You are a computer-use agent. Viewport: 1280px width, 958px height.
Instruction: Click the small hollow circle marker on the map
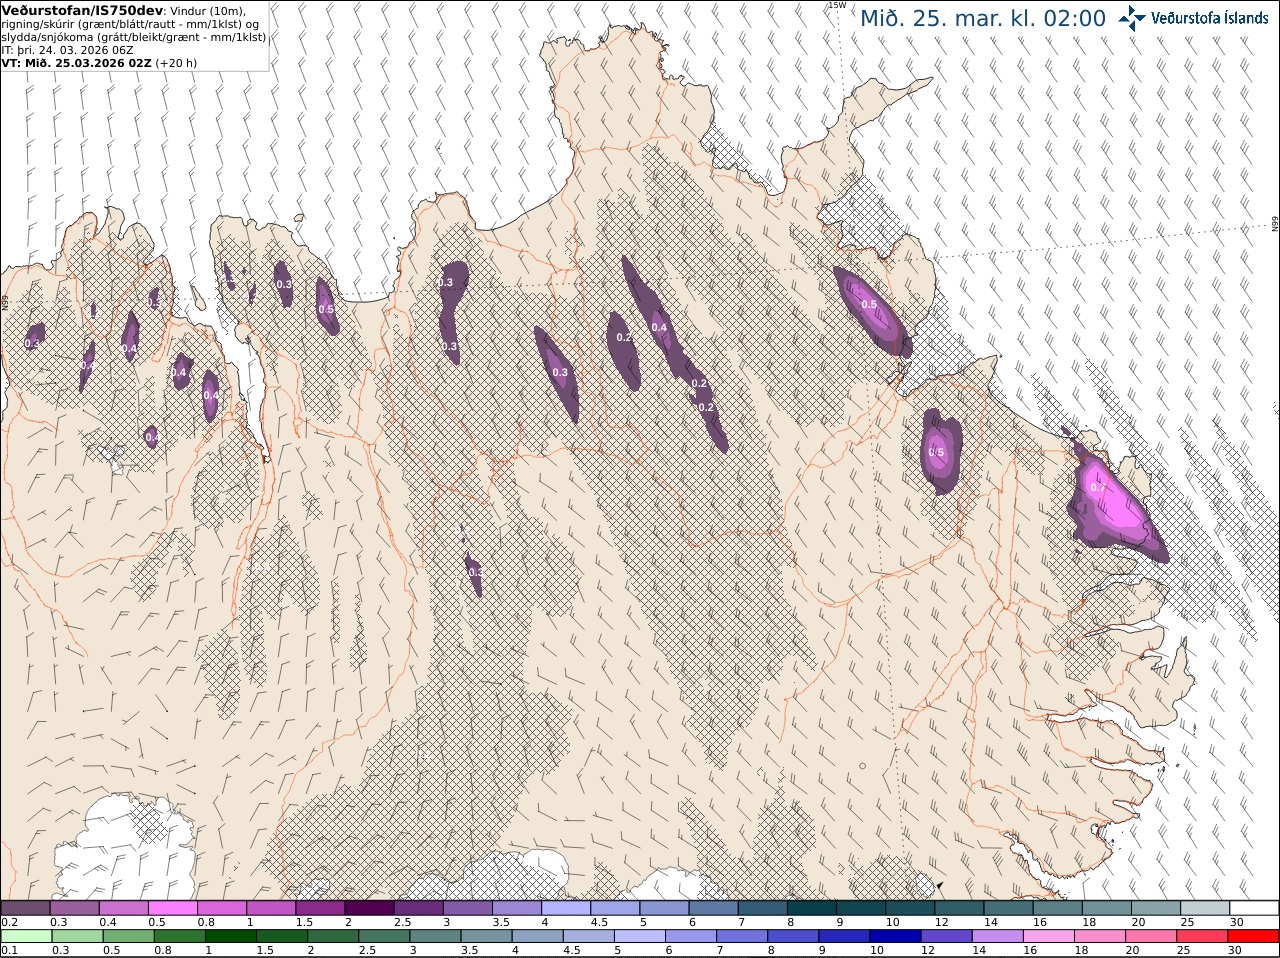[862, 767]
